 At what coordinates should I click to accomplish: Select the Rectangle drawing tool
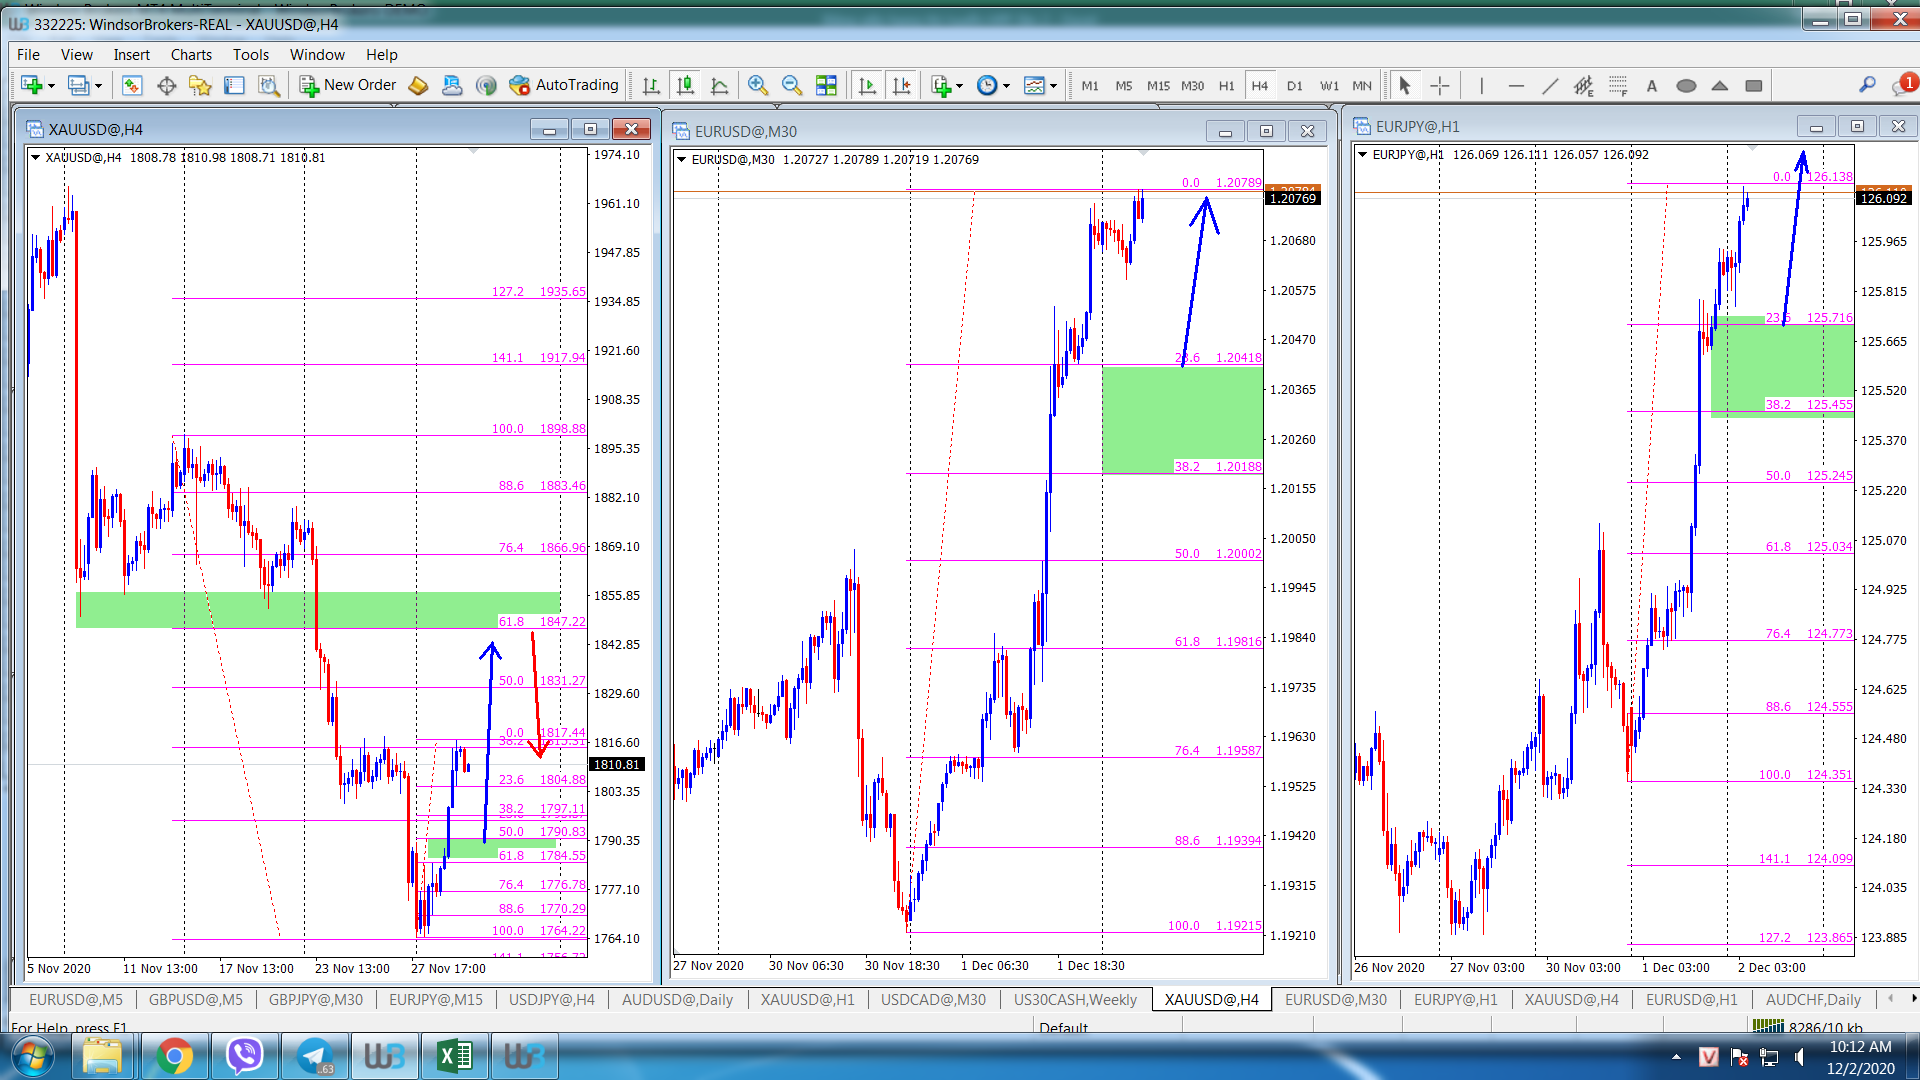pos(1754,86)
